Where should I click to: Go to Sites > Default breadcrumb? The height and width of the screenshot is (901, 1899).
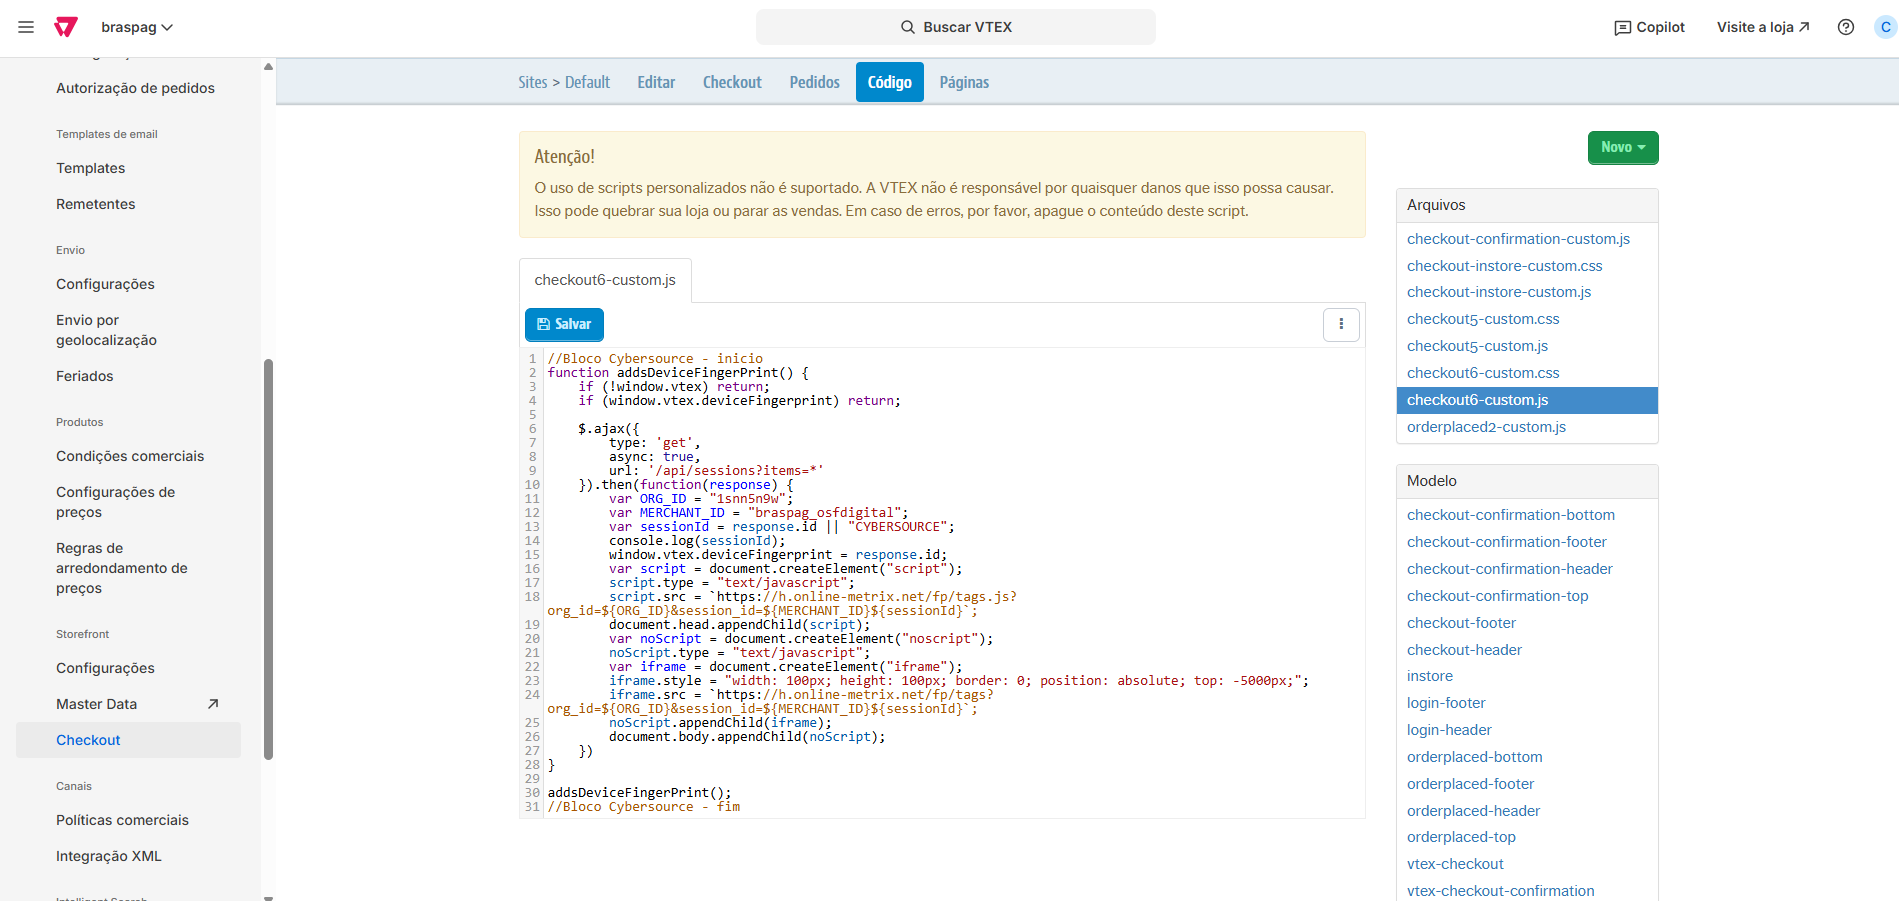pyautogui.click(x=564, y=82)
